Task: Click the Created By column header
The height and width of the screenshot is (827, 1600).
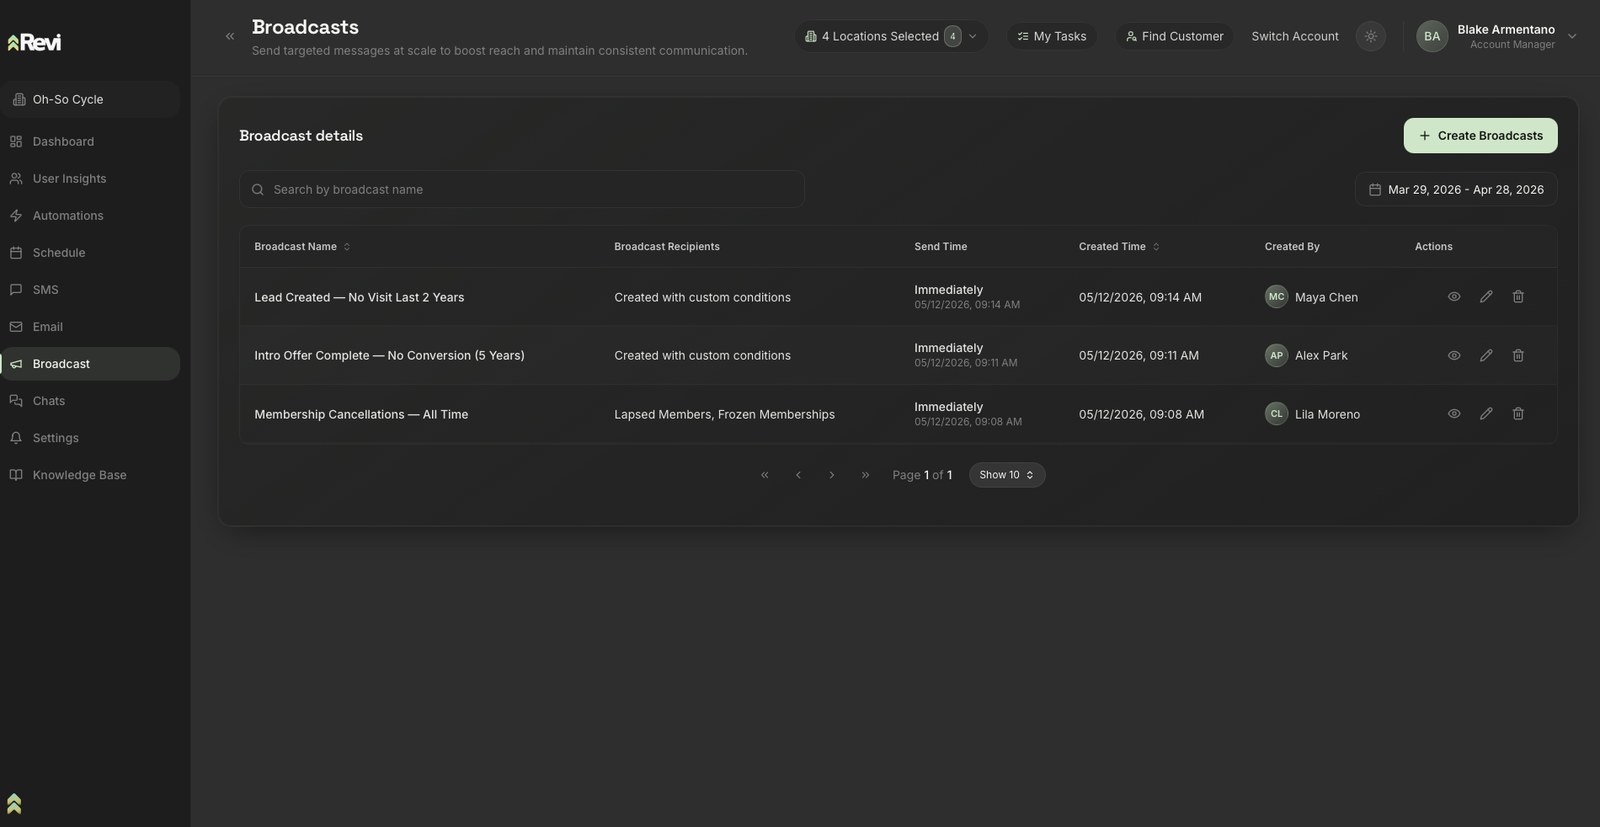Action: coord(1292,247)
